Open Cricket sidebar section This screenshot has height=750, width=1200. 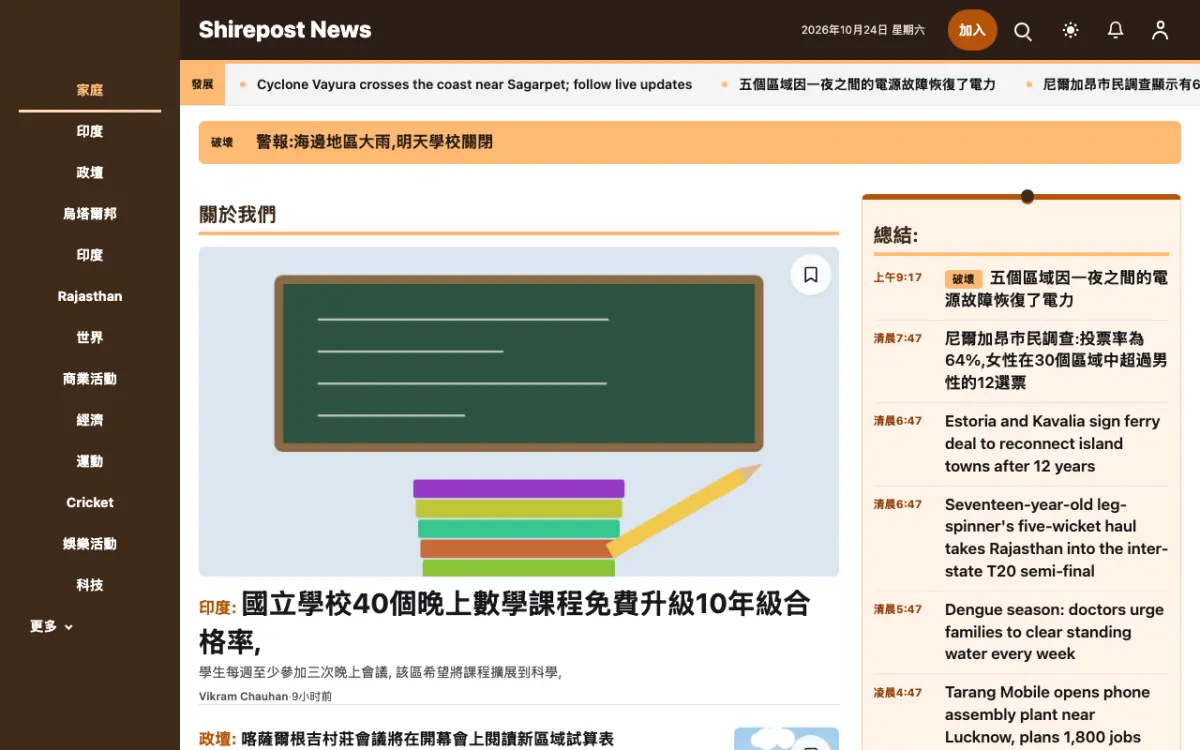point(90,502)
